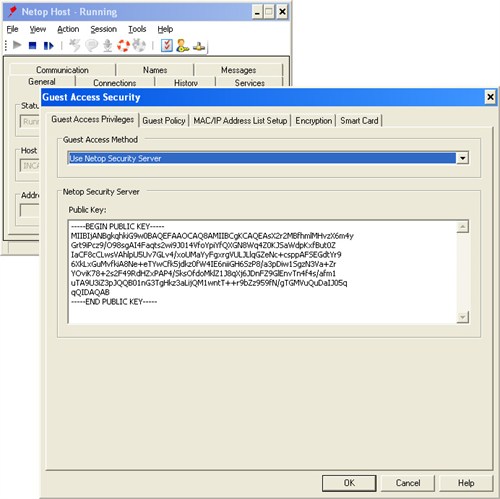Image resolution: width=500 pixels, height=499 pixels.
Task: Click the Cancel button
Action: (408, 483)
